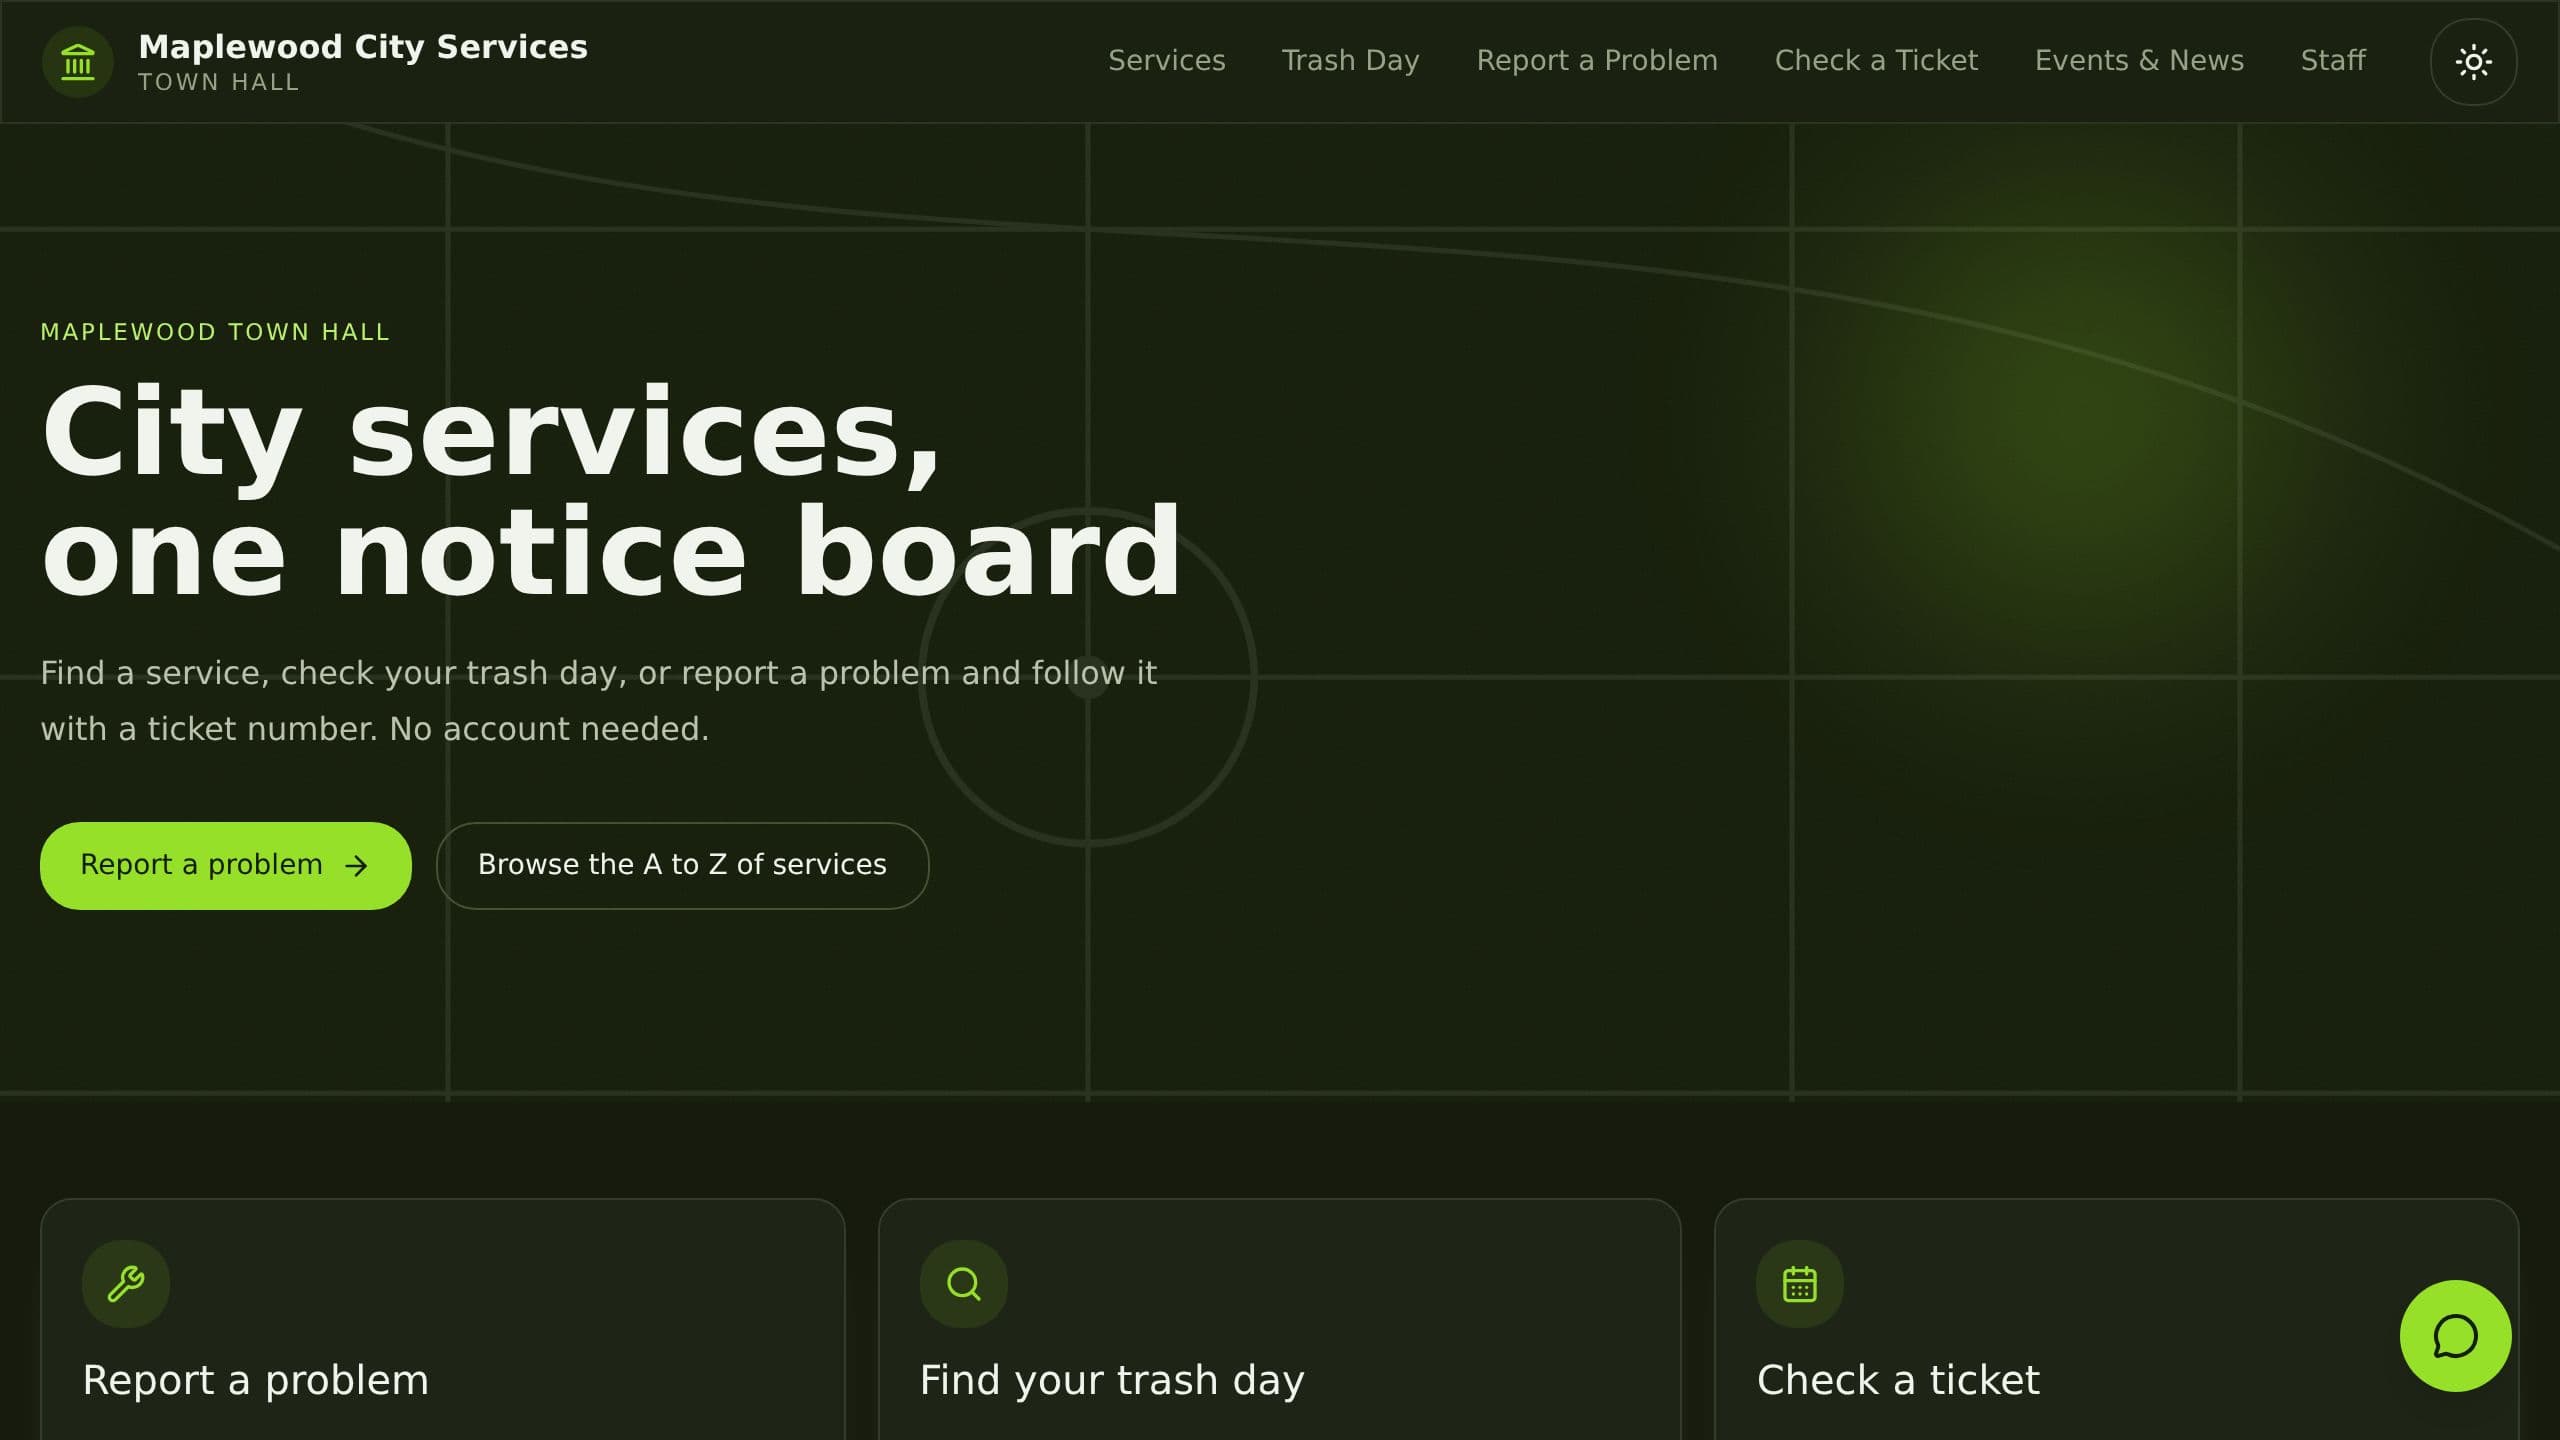Click the magnifier icon on trash day card
This screenshot has height=1440, width=2560.
pyautogui.click(x=963, y=1284)
